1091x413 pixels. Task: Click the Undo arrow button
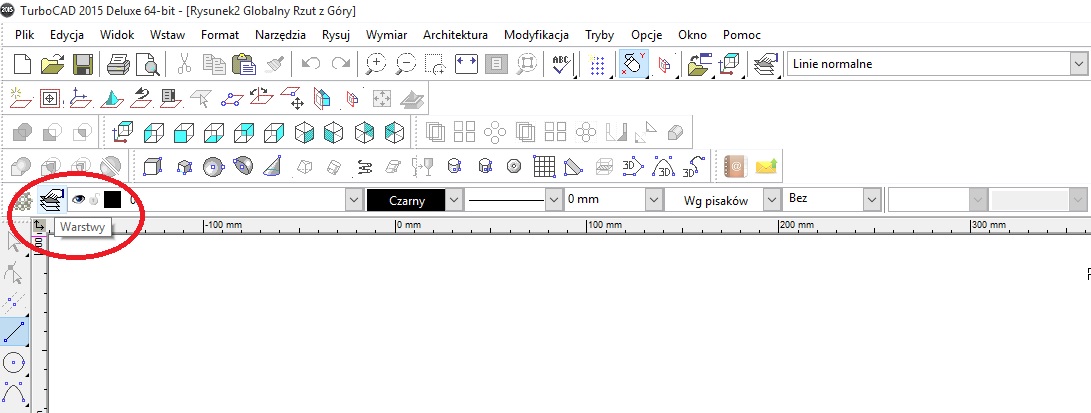[310, 65]
